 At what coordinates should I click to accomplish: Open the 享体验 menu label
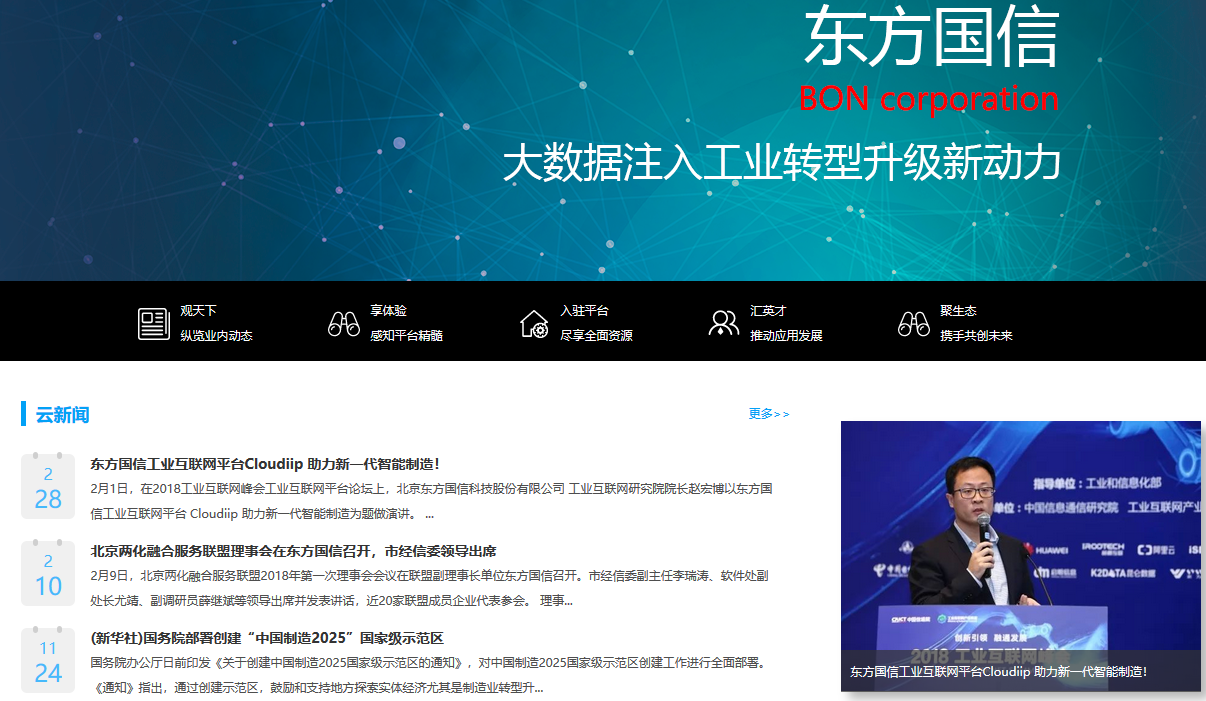coord(388,311)
